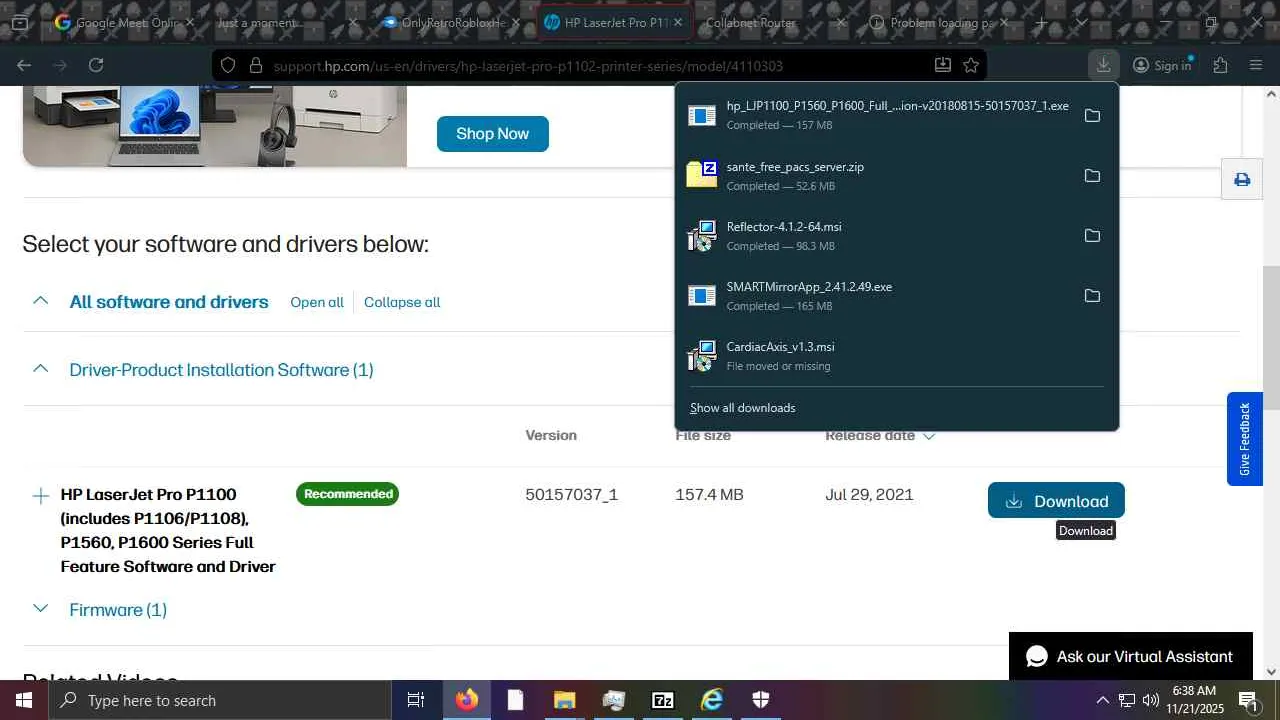Click the taskbar clock showing 6:38 AM
The width and height of the screenshot is (1280, 720).
(x=1195, y=700)
